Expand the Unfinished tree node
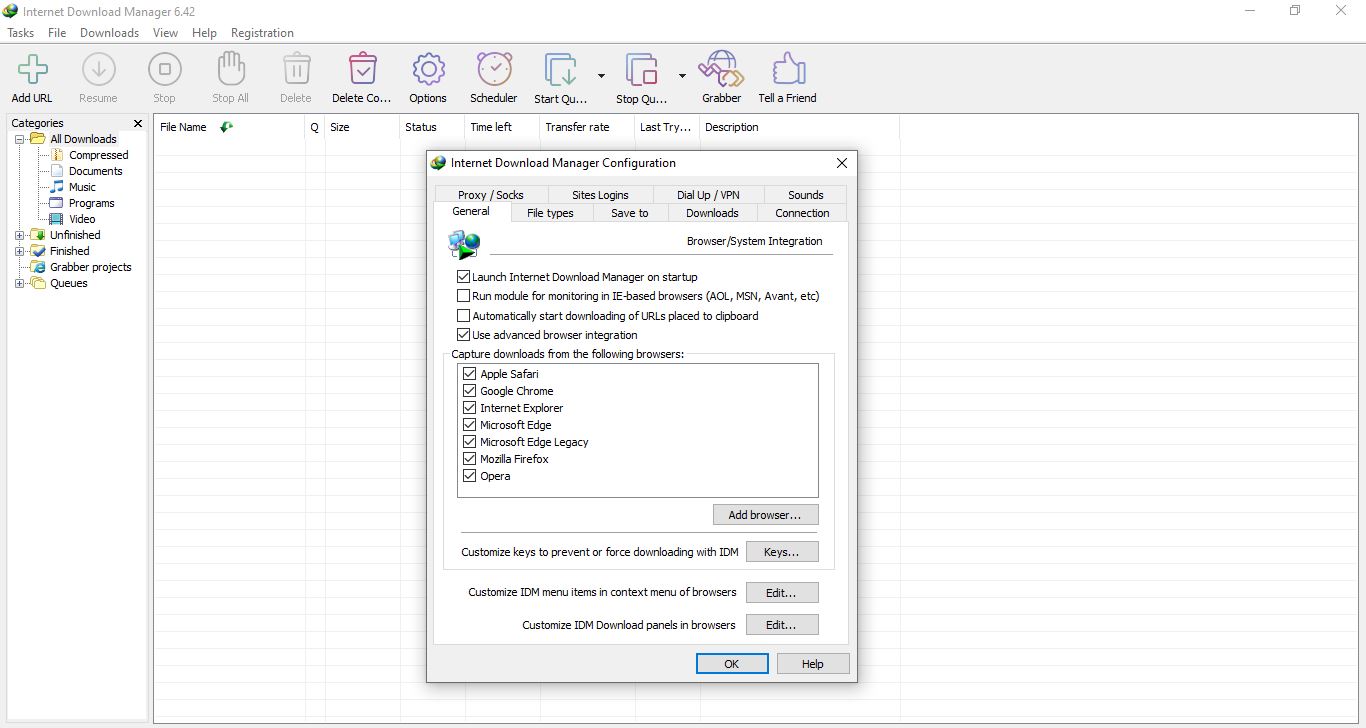This screenshot has width=1366, height=728. click(x=20, y=235)
